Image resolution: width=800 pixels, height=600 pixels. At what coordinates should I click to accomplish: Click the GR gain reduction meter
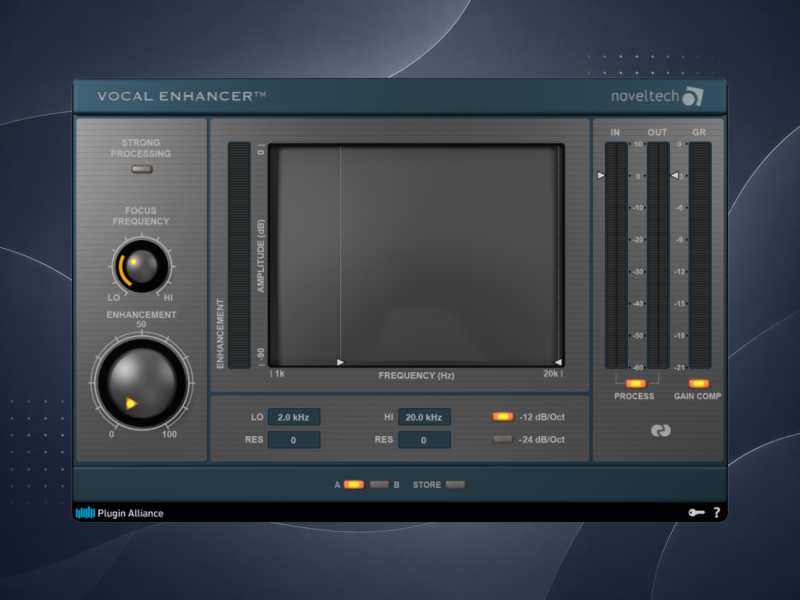pyautogui.click(x=700, y=255)
